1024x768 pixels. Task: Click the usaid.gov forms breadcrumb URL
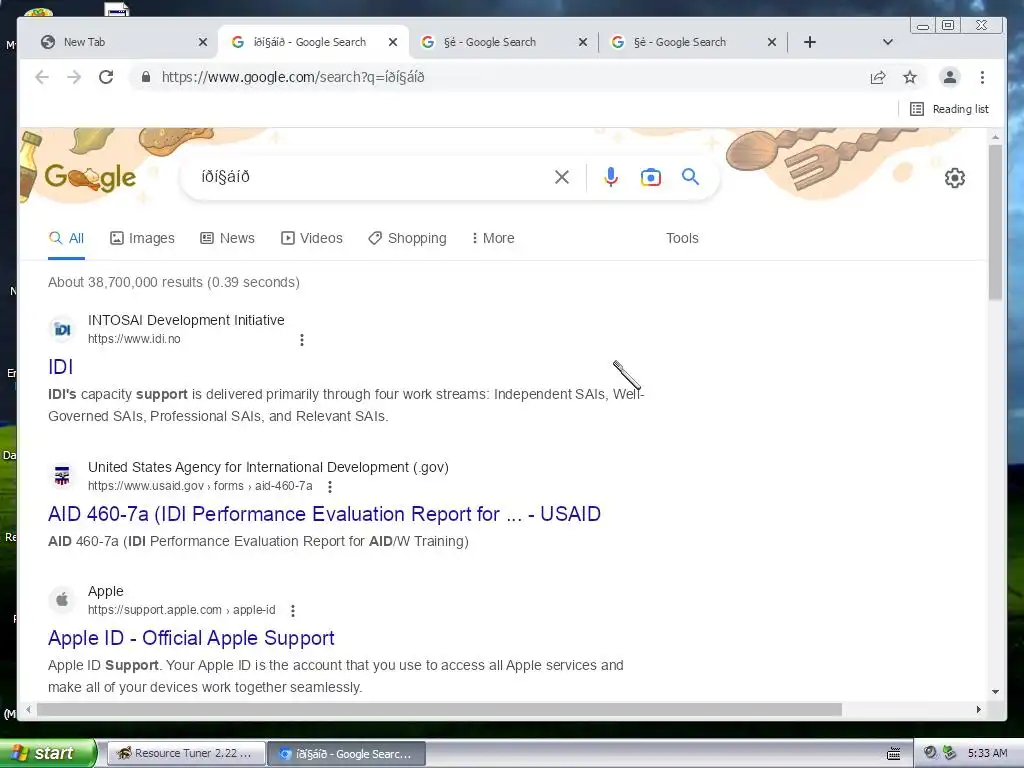[200, 486]
